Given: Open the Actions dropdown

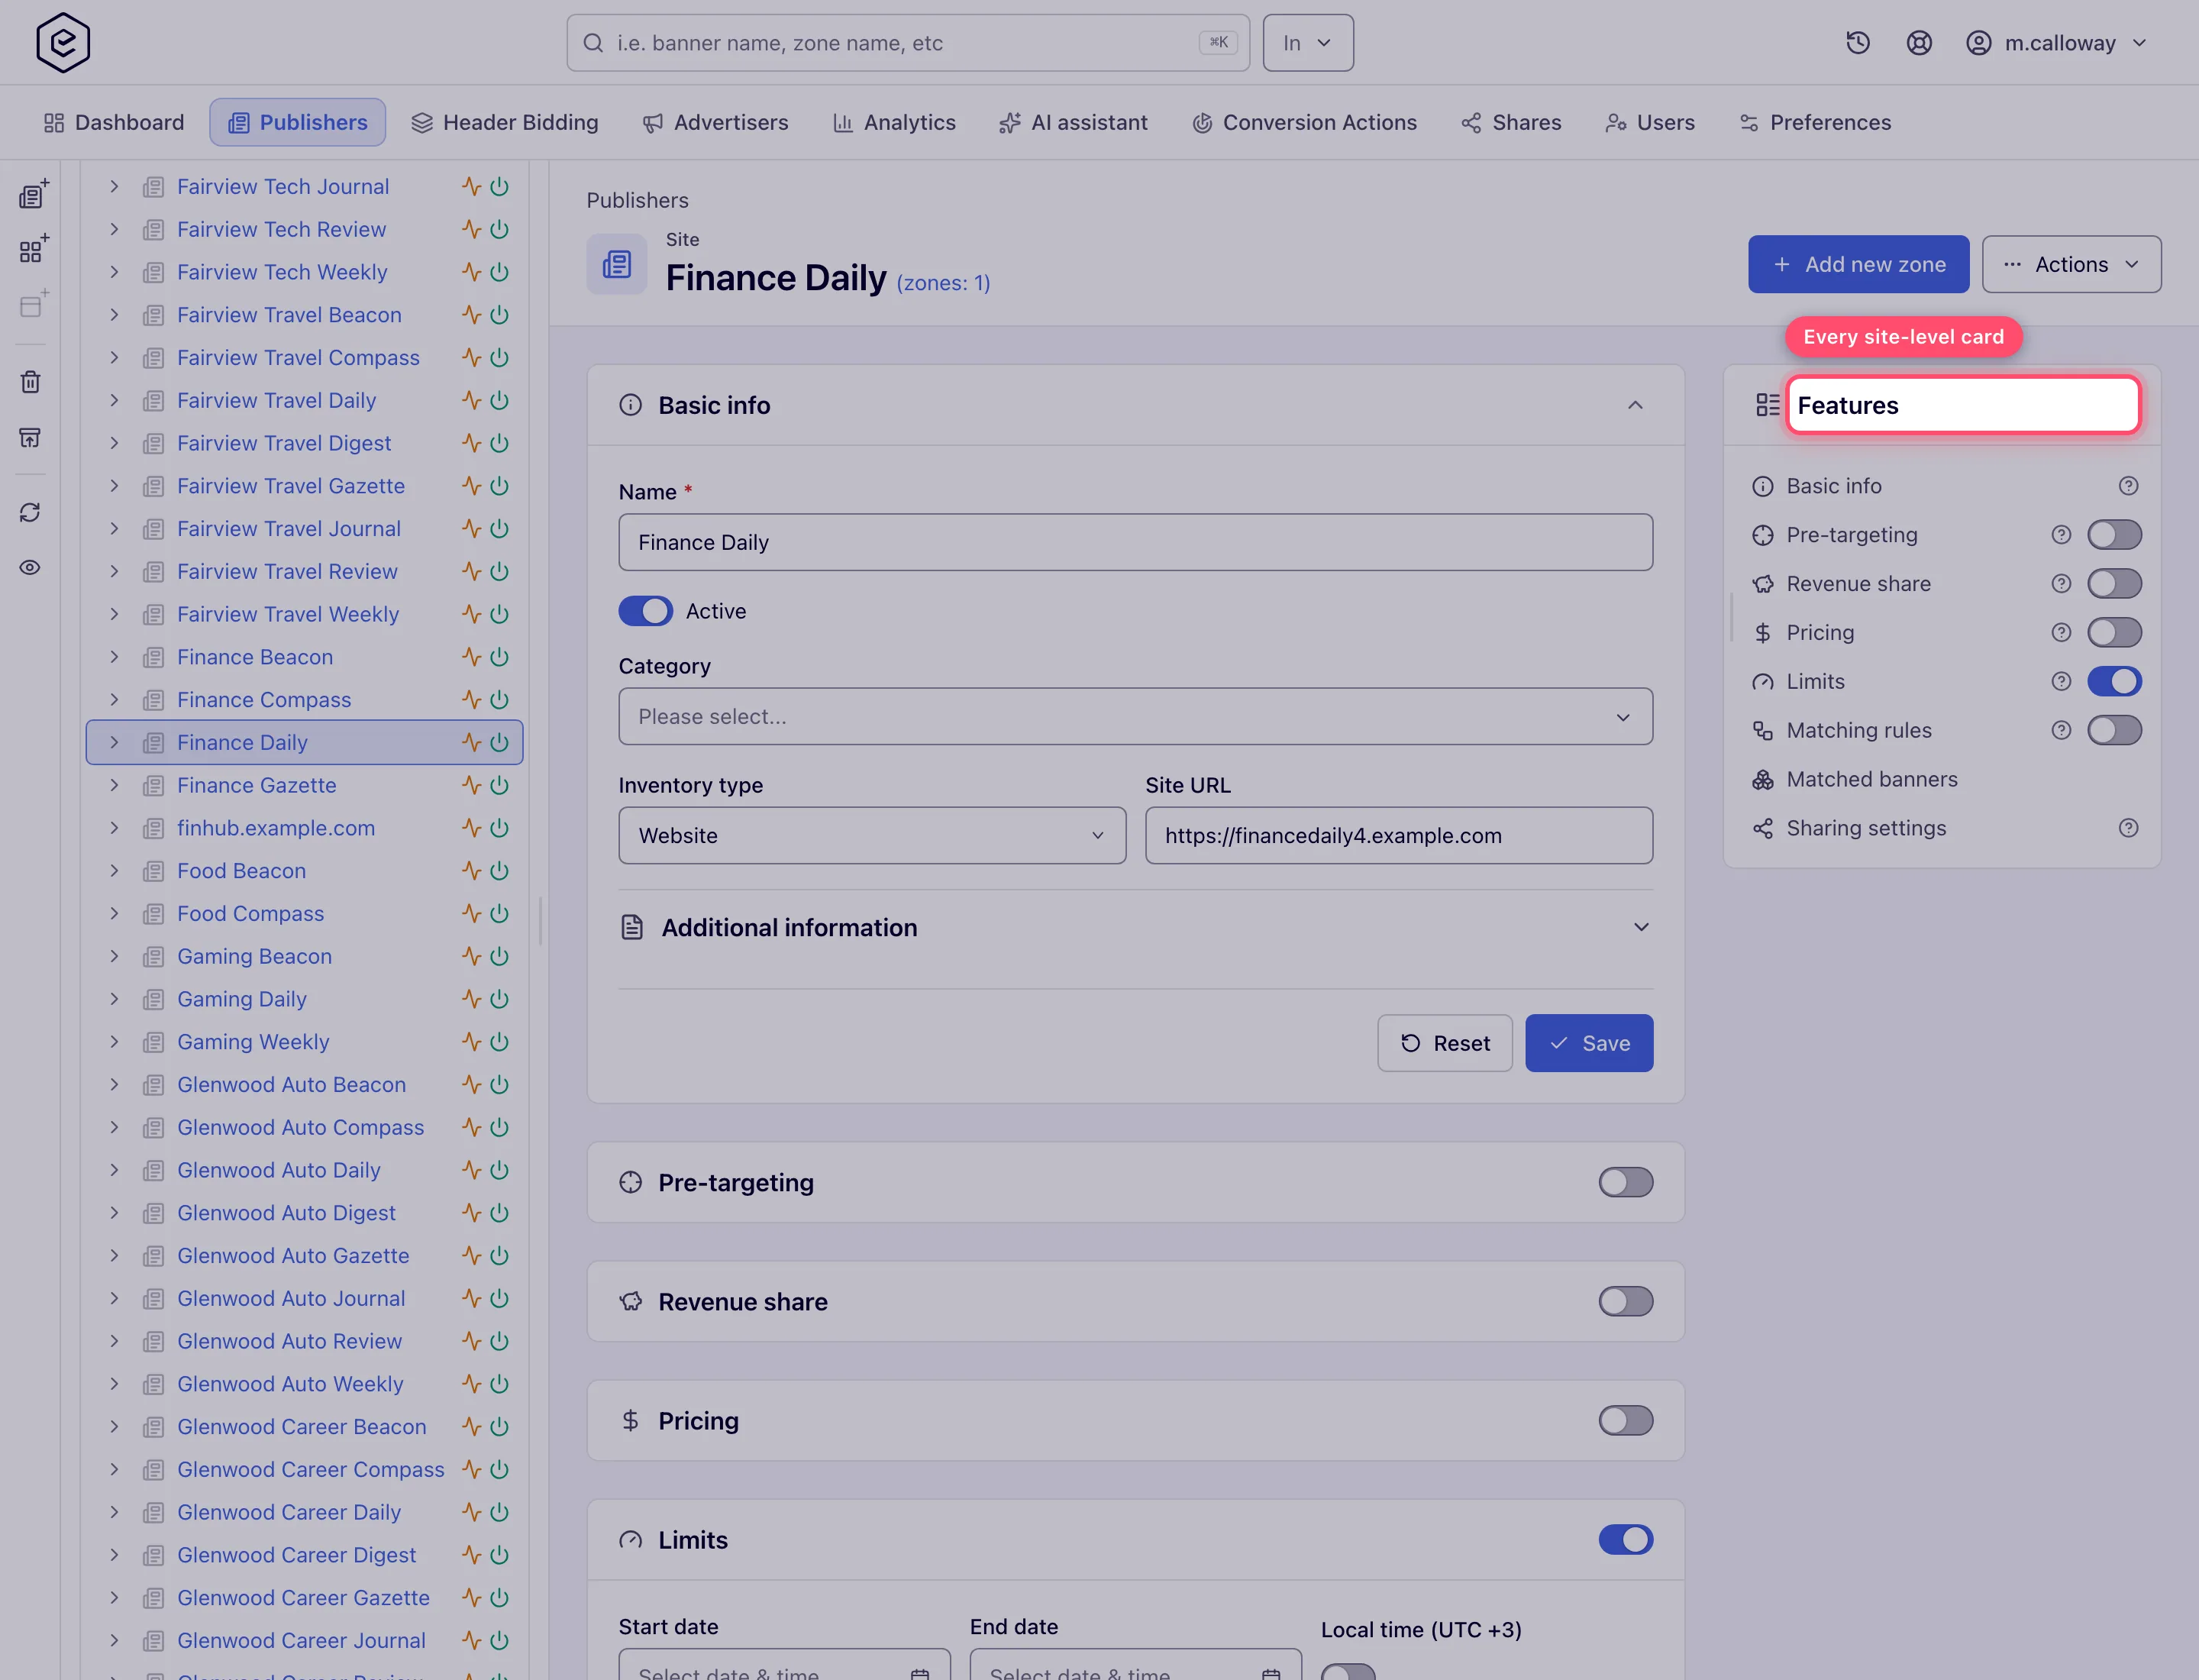Looking at the screenshot, I should [2071, 265].
